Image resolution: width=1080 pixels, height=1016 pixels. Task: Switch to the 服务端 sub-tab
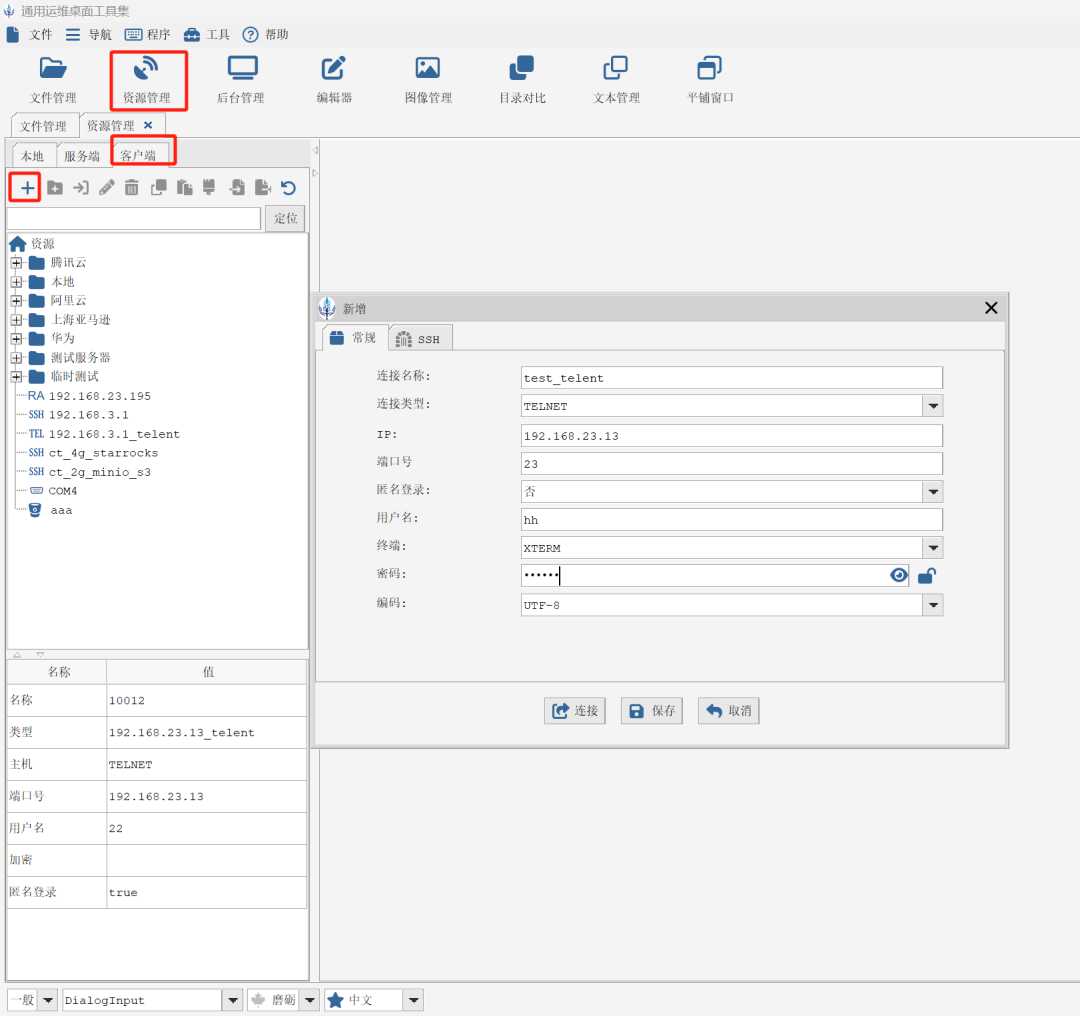pyautogui.click(x=82, y=156)
